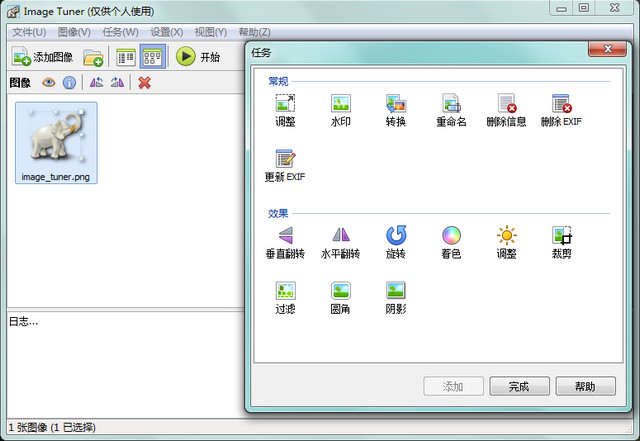Click the rotate-right flip icon in image bar
Image resolution: width=640 pixels, height=441 pixels.
pyautogui.click(x=117, y=83)
